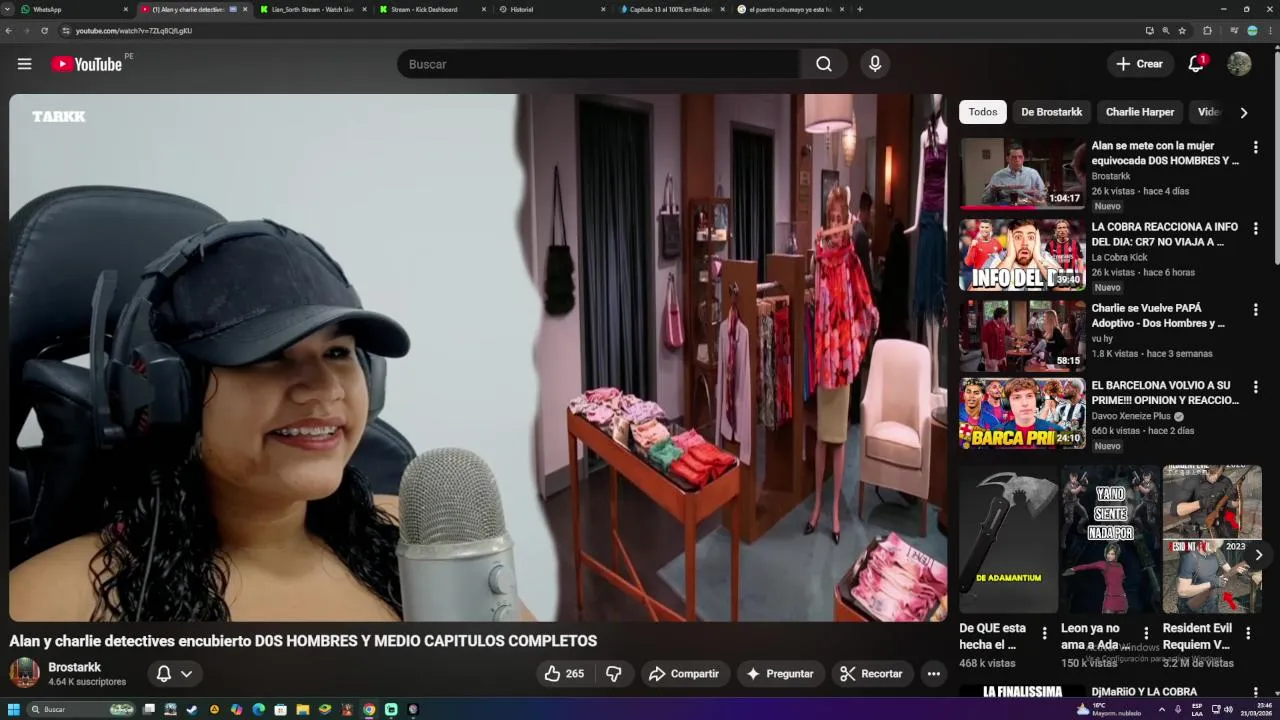
Task: Open Brostarkk channel avatar
Action: 25,673
